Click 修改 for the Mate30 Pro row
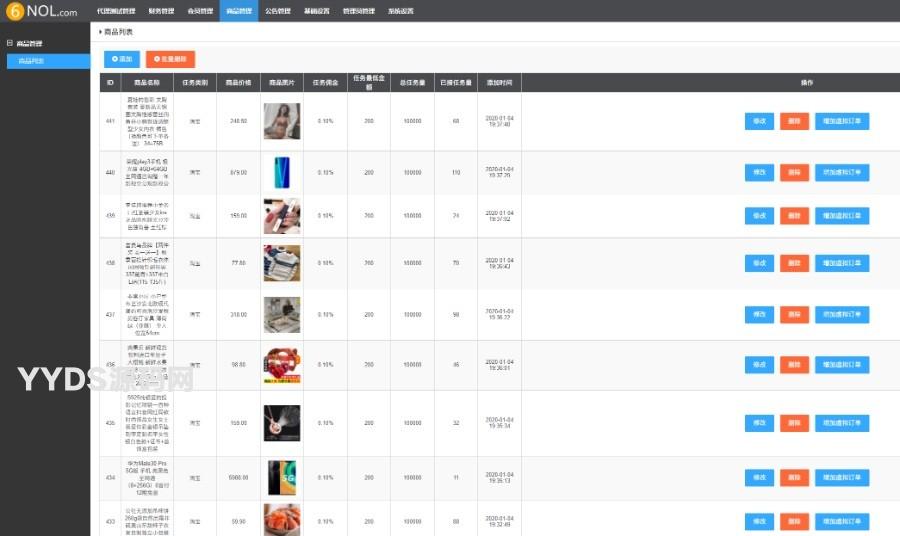 click(759, 478)
